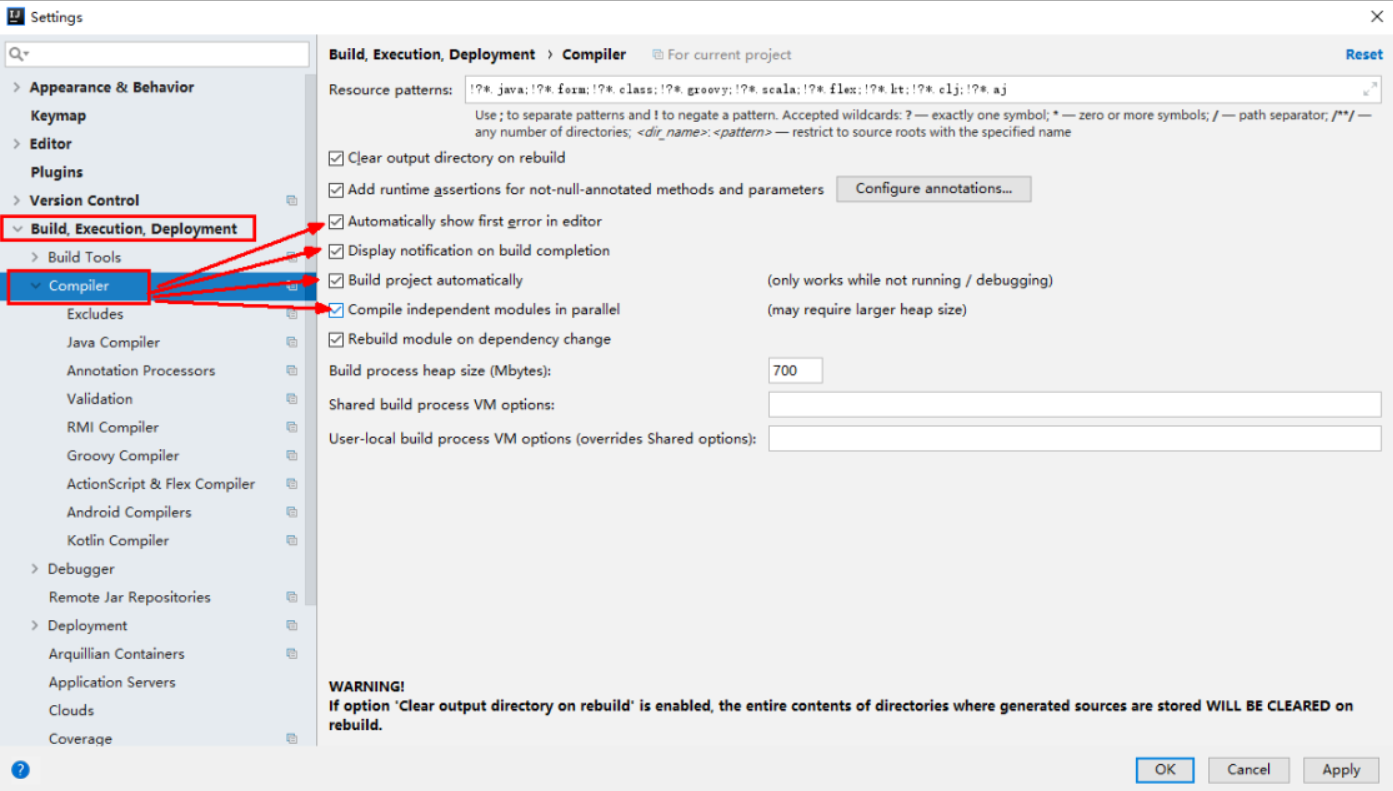The width and height of the screenshot is (1393, 791).
Task: Select Keymap in the settings tree
Action: pyautogui.click(x=58, y=116)
